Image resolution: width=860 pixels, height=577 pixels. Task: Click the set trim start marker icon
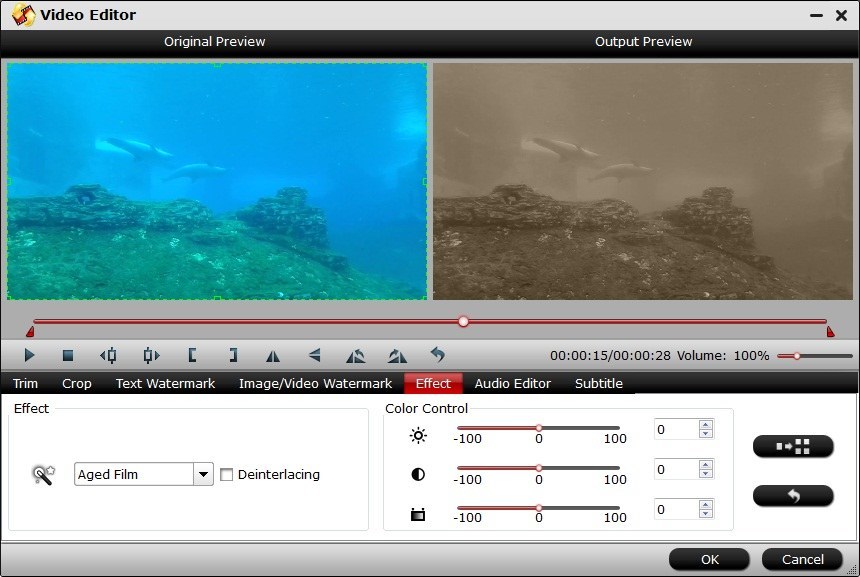190,355
